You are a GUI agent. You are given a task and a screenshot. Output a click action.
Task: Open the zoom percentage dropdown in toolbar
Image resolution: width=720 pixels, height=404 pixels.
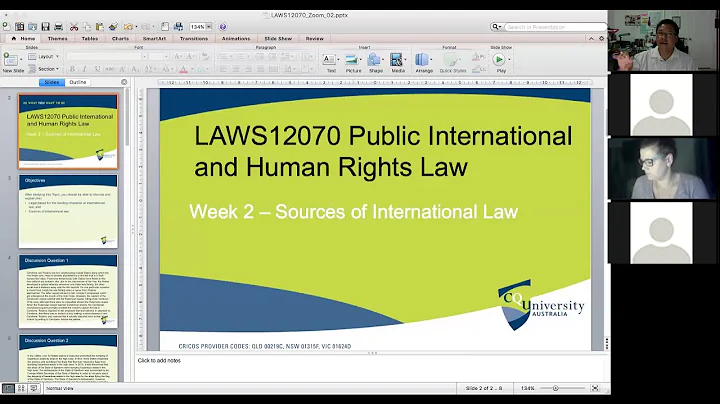(209, 27)
